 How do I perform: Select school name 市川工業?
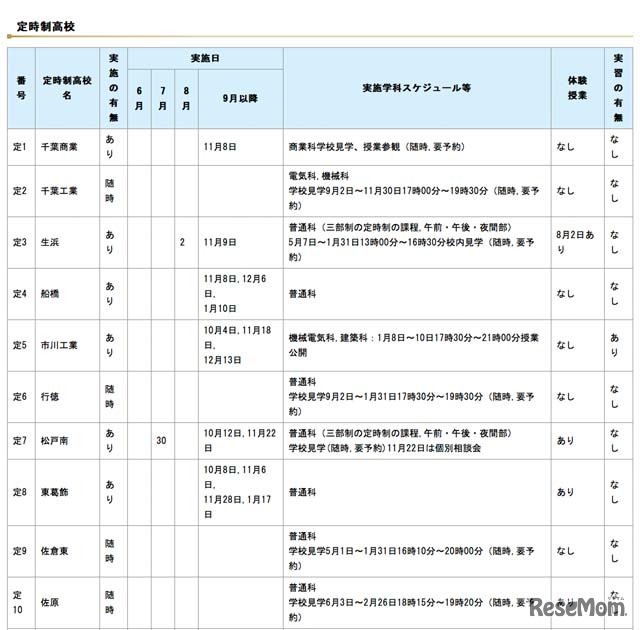click(59, 345)
